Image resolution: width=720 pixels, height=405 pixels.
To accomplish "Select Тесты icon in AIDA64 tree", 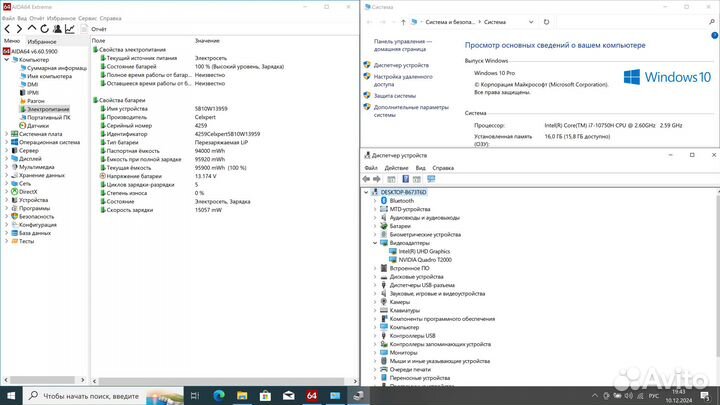I will pyautogui.click(x=14, y=242).
